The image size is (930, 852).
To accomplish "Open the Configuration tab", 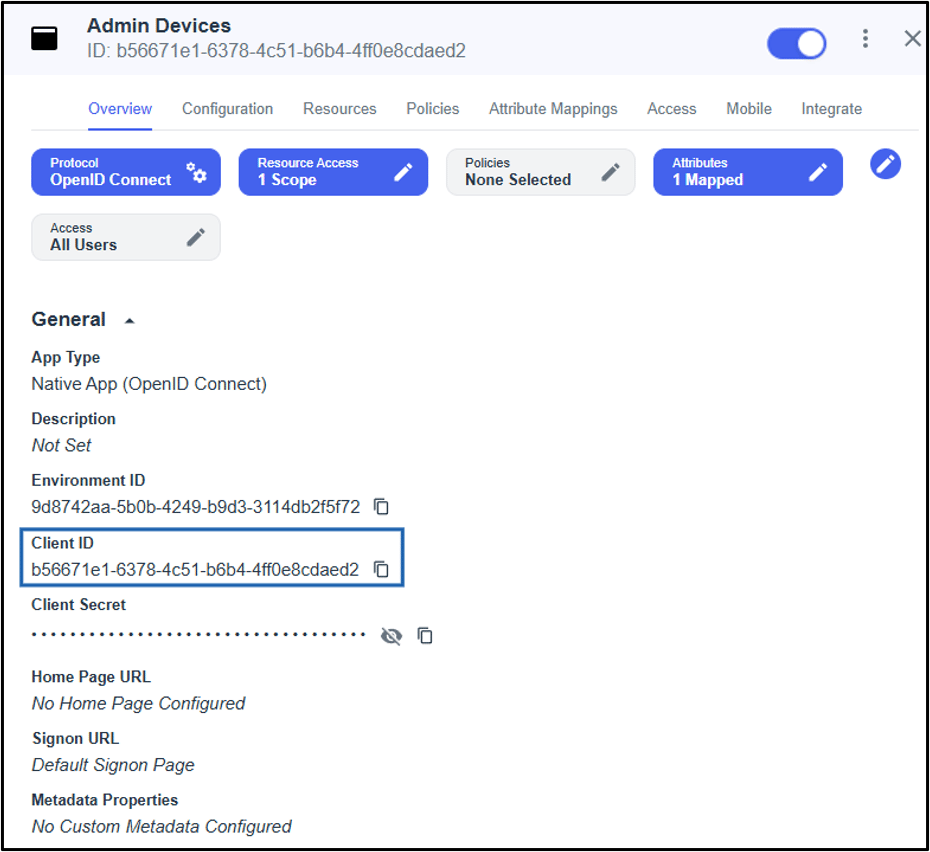I will click(228, 109).
